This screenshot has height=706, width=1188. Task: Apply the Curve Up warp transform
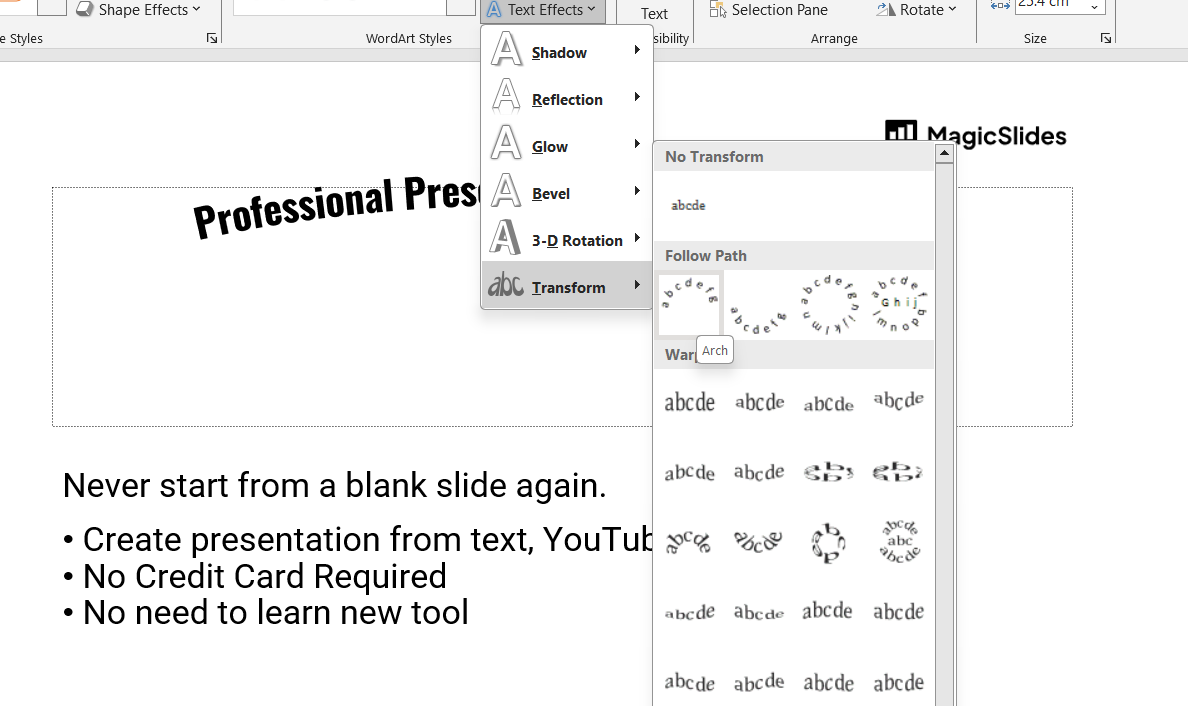click(689, 611)
